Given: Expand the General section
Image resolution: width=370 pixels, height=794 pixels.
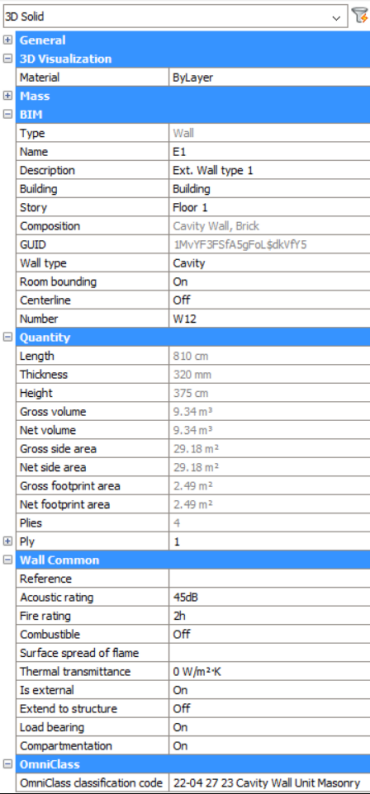Looking at the screenshot, I should tap(8, 40).
